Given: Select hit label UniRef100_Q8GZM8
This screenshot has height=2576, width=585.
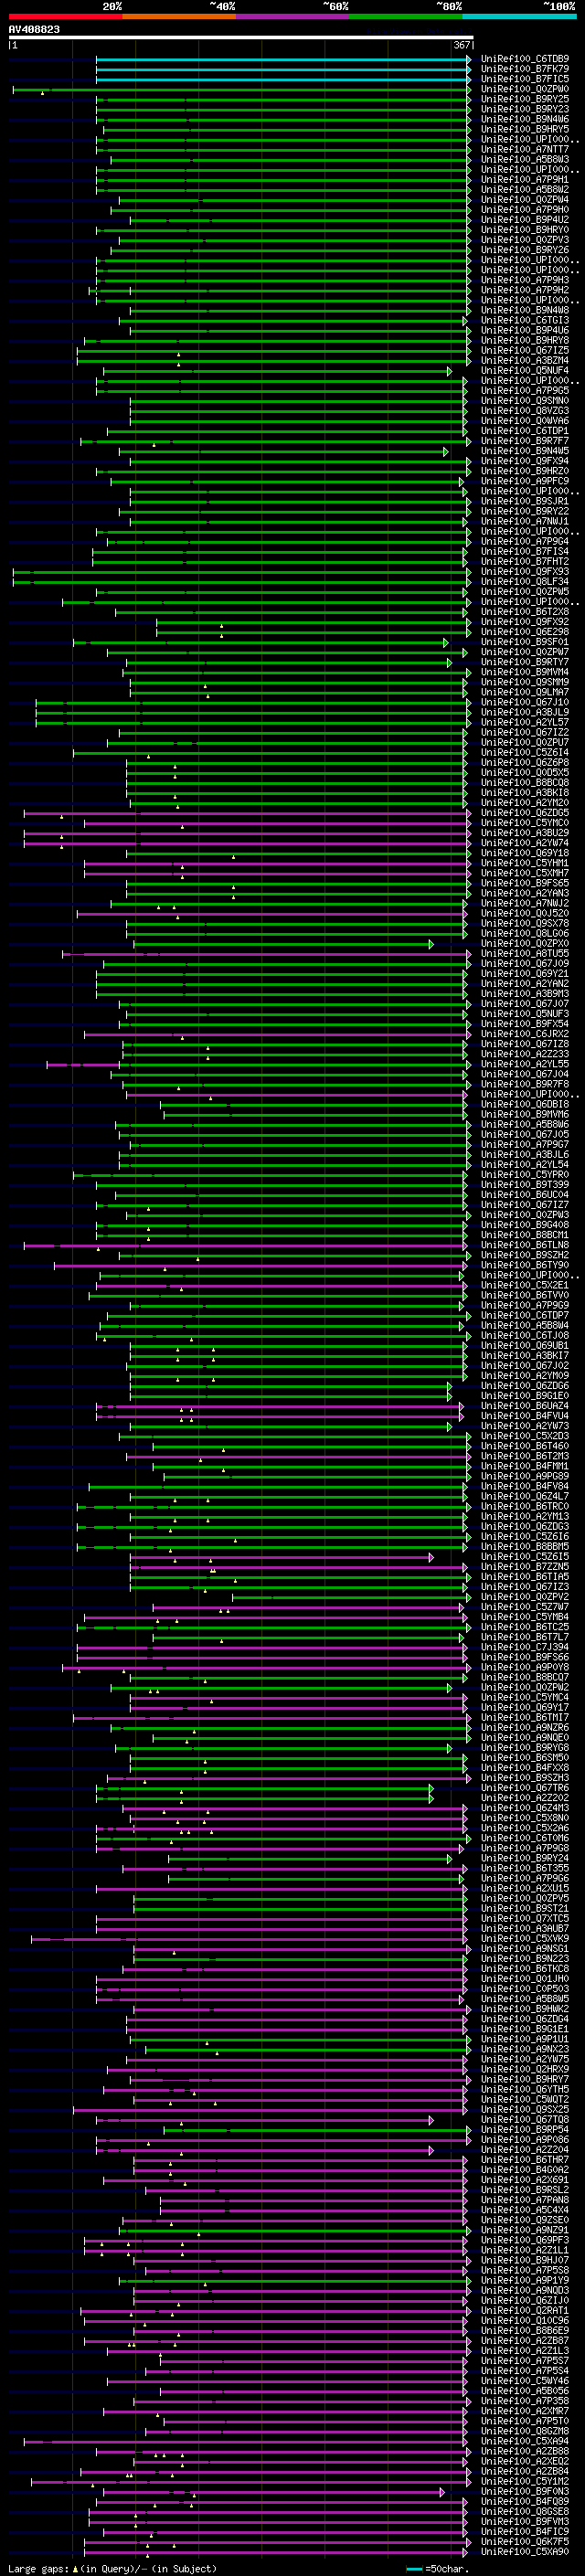Looking at the screenshot, I should [525, 2431].
